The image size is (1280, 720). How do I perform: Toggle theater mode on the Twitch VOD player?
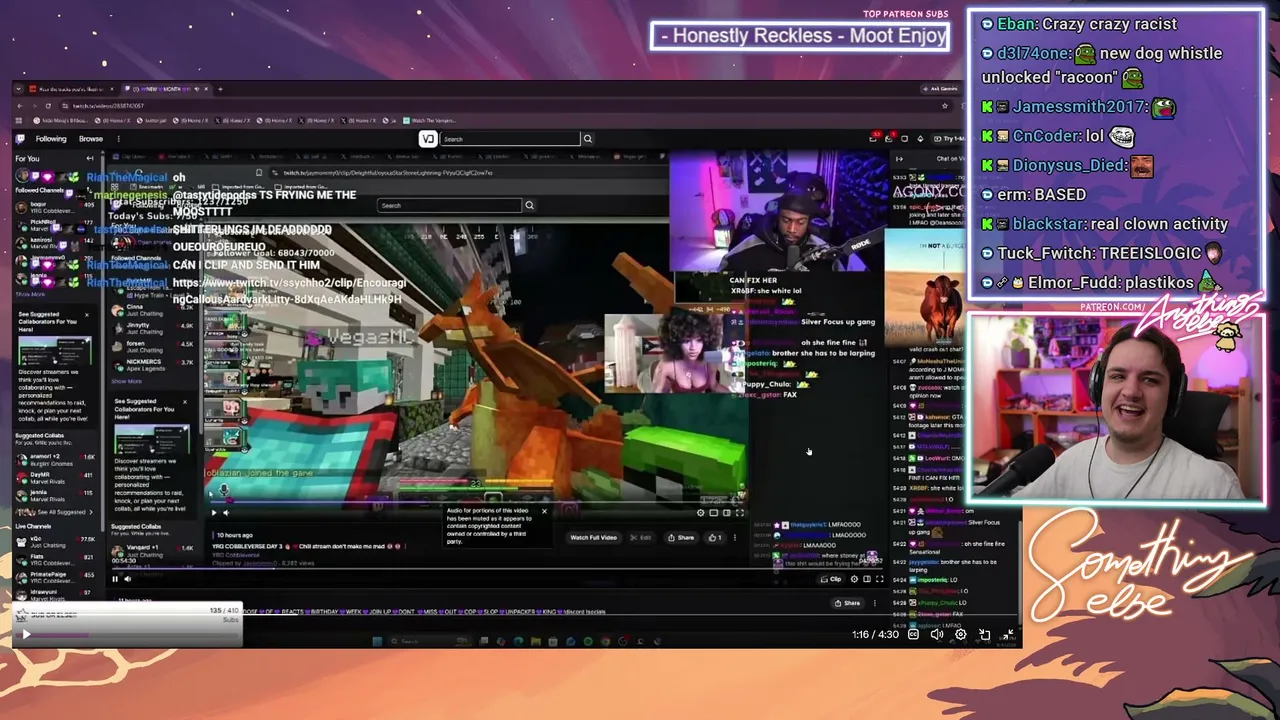pyautogui.click(x=867, y=579)
